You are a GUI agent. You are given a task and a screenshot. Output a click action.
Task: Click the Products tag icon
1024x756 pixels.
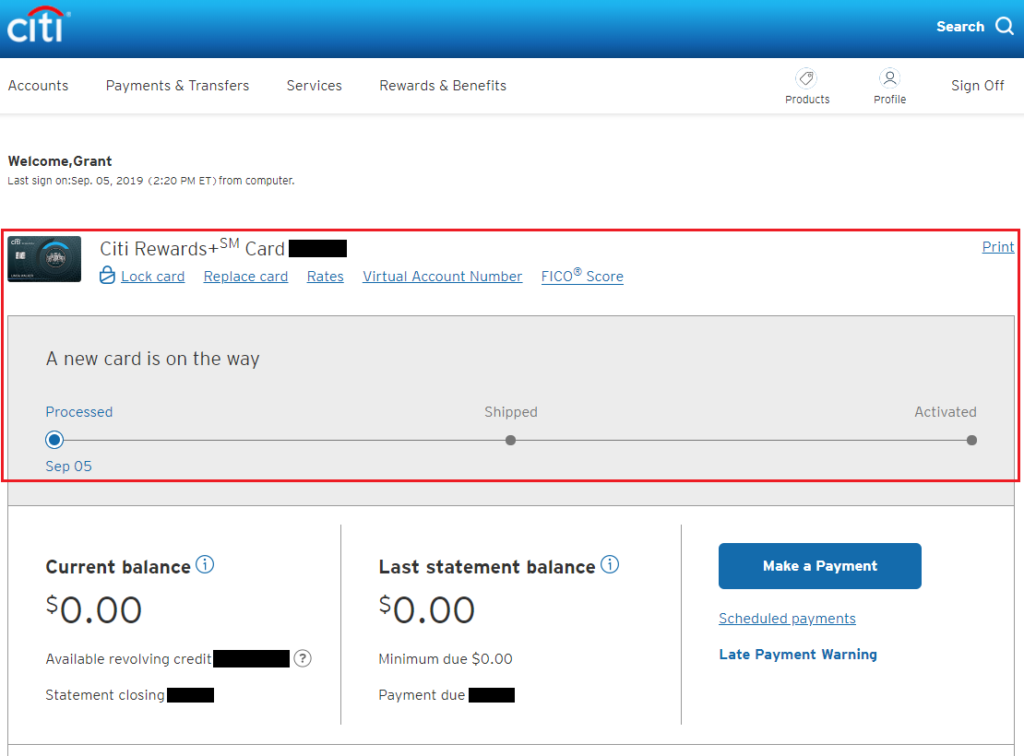(807, 79)
